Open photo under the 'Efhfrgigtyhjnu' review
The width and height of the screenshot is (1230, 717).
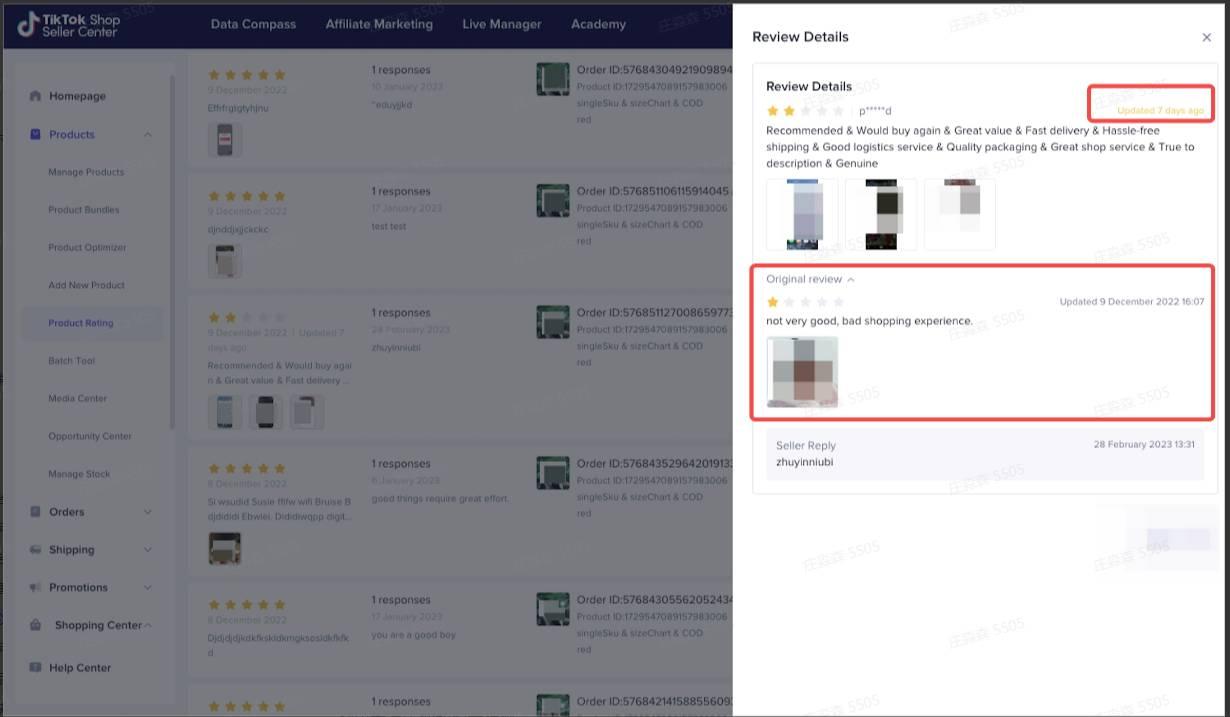(x=225, y=139)
